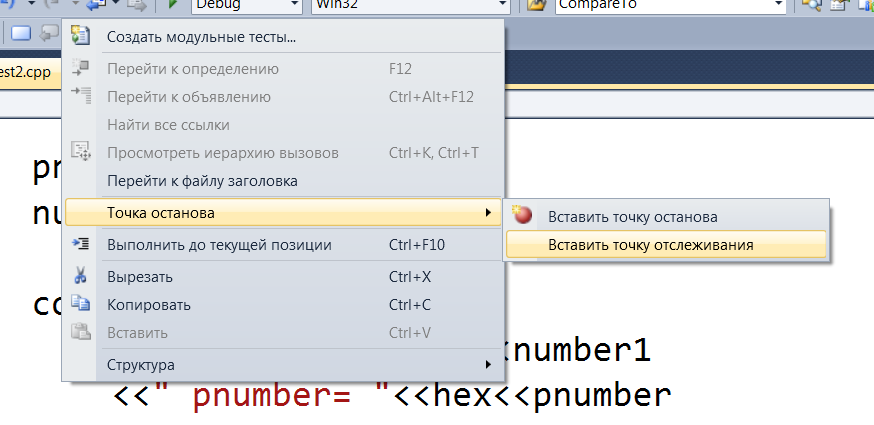Click the Run To Cursor icon (Ctrl+F10 row)

(80, 244)
